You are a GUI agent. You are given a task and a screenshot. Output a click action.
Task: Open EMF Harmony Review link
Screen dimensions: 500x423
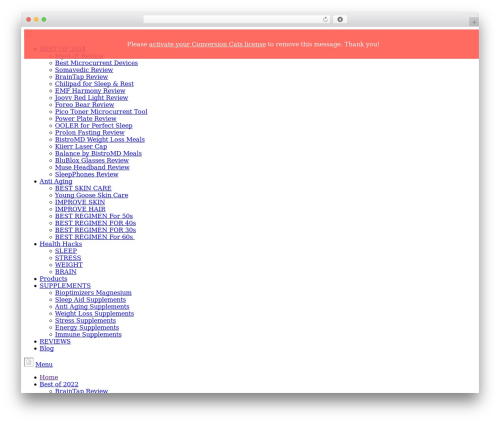[x=90, y=91]
